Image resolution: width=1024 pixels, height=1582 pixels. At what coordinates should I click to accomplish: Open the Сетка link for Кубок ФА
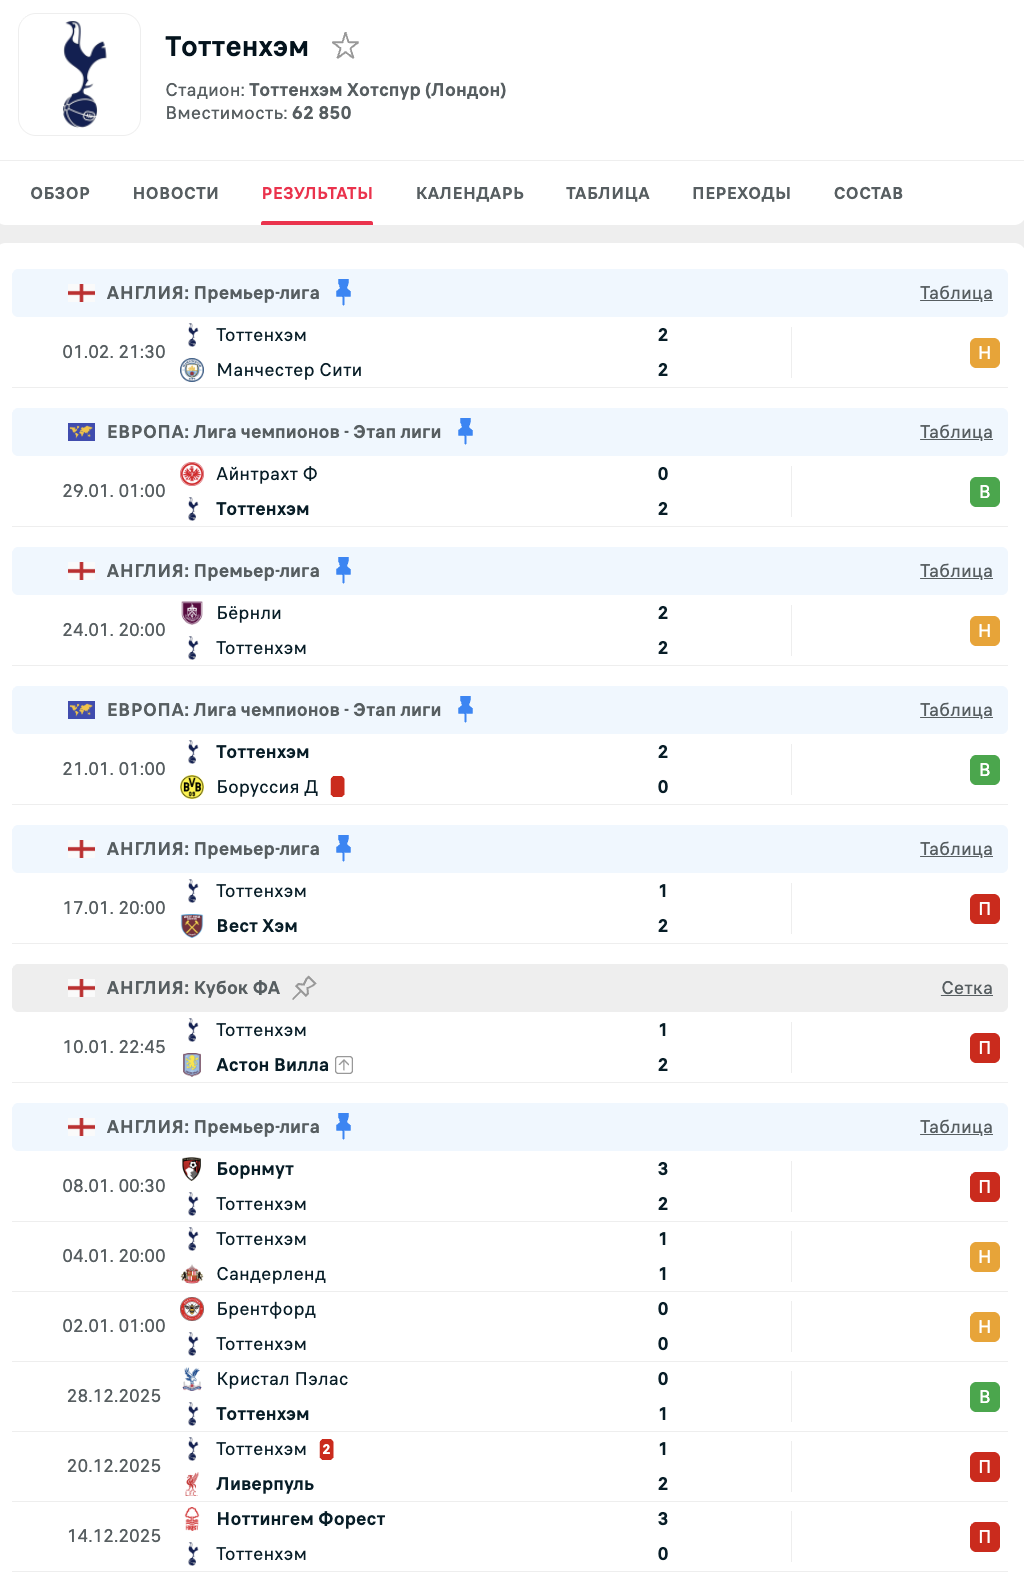[966, 988]
